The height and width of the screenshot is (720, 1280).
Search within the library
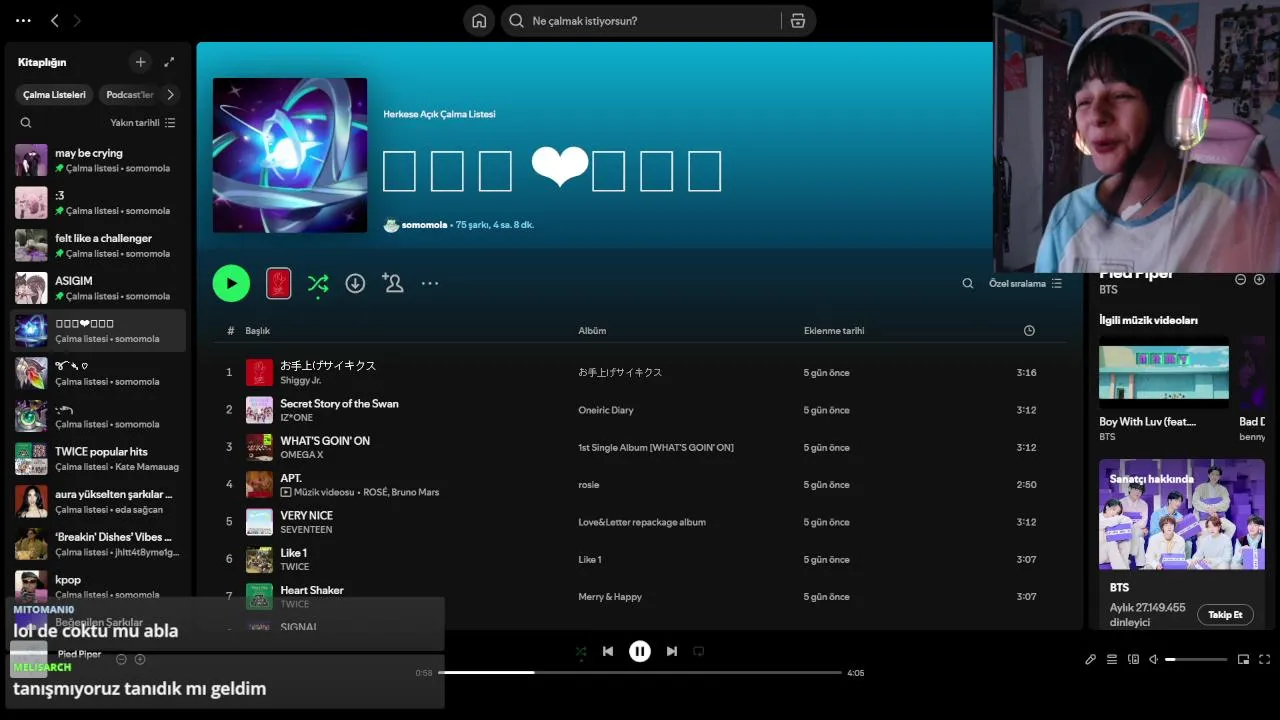(x=26, y=123)
